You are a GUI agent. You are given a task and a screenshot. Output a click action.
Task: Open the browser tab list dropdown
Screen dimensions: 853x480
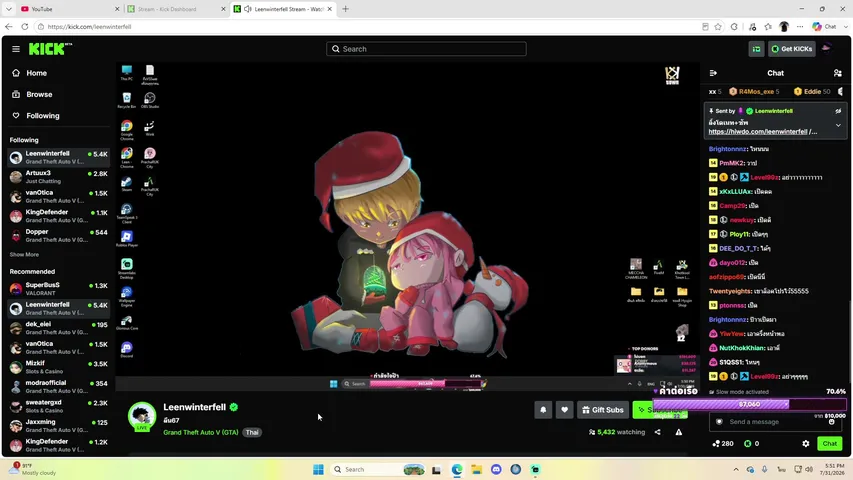click(8, 9)
